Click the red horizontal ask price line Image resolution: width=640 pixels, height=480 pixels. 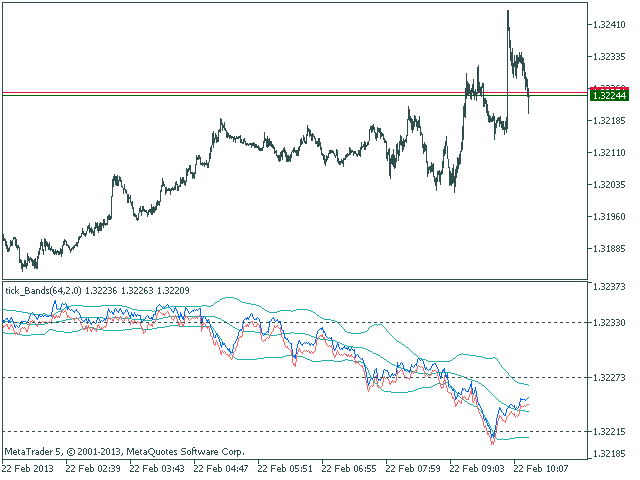pos(295,93)
